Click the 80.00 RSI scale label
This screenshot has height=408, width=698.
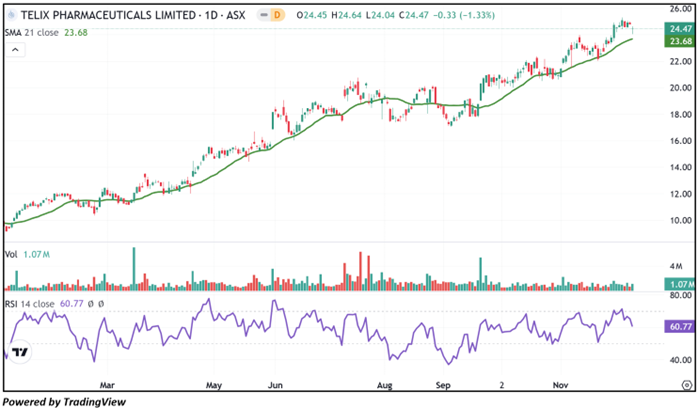(681, 295)
